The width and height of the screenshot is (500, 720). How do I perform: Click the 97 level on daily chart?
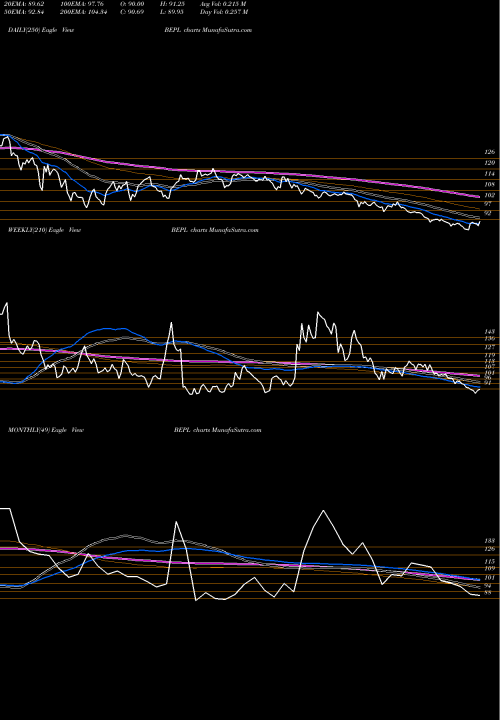pos(488,203)
